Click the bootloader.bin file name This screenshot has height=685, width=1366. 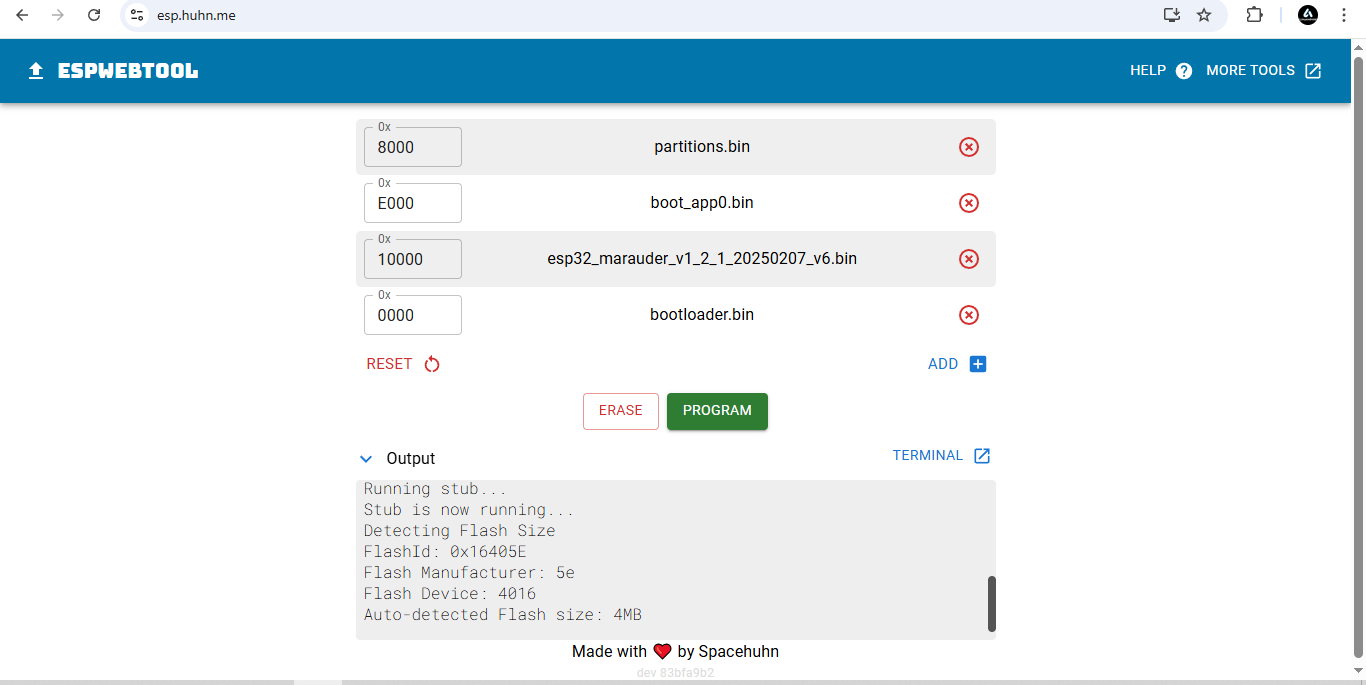702,315
